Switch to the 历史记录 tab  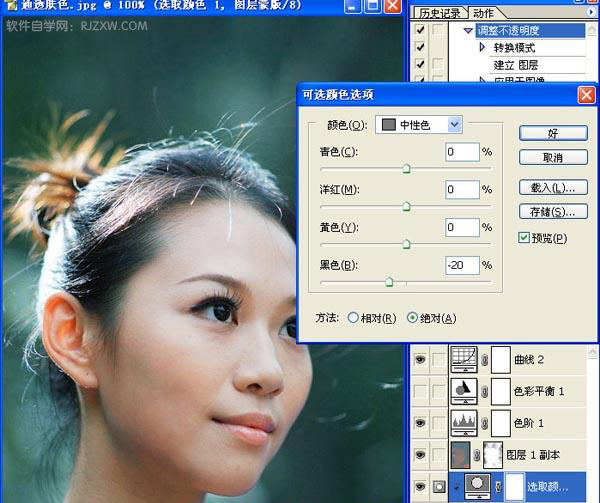(x=439, y=13)
